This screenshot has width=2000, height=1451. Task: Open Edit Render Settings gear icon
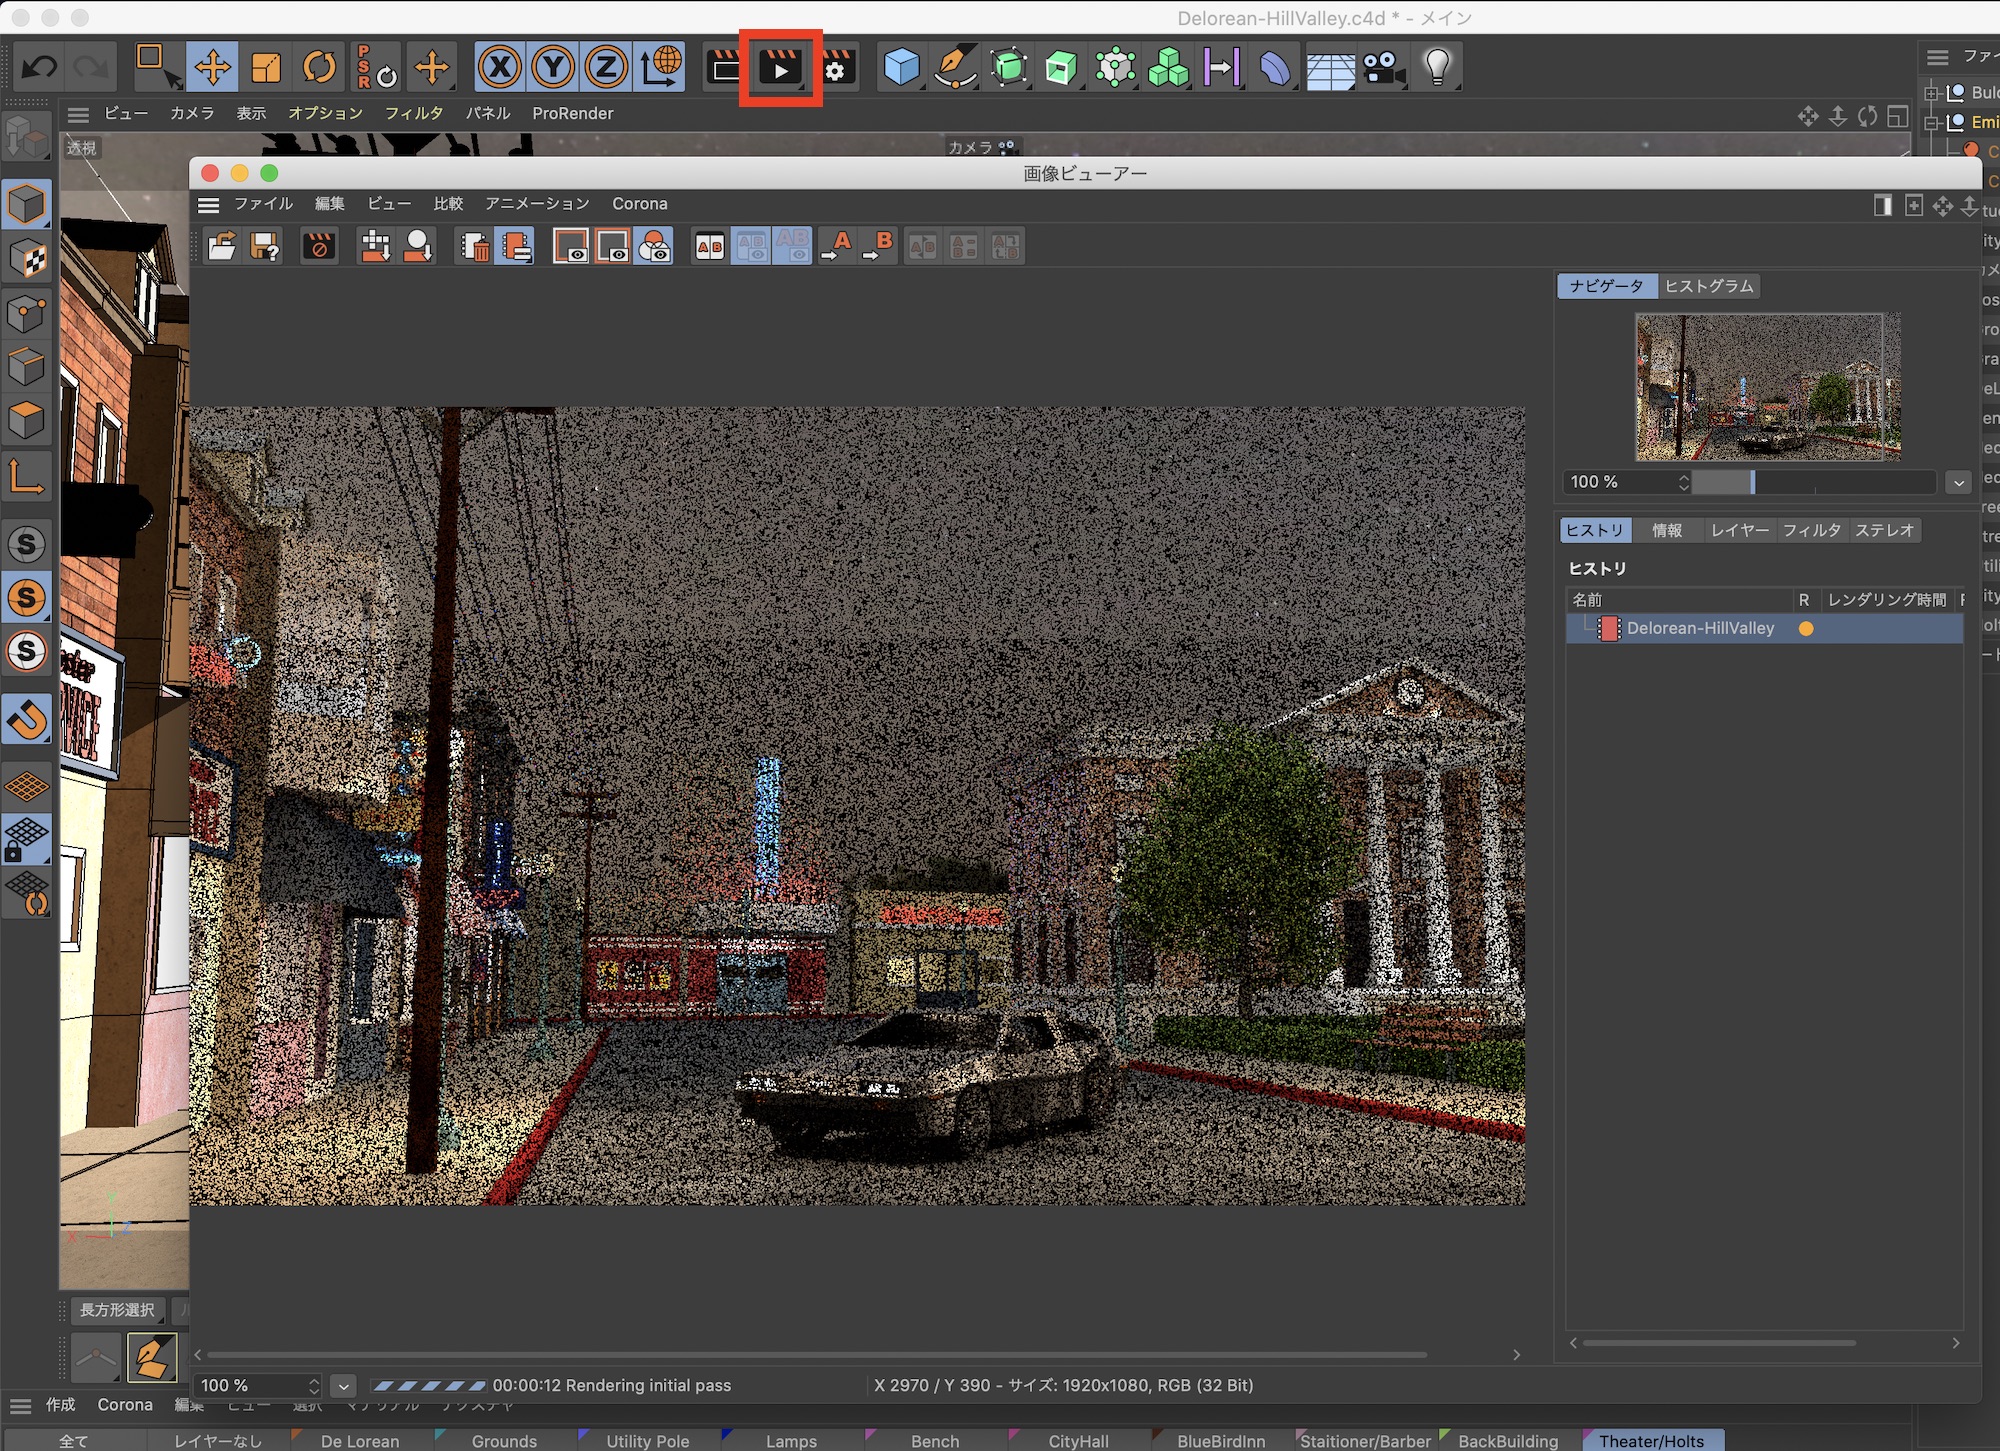836,68
